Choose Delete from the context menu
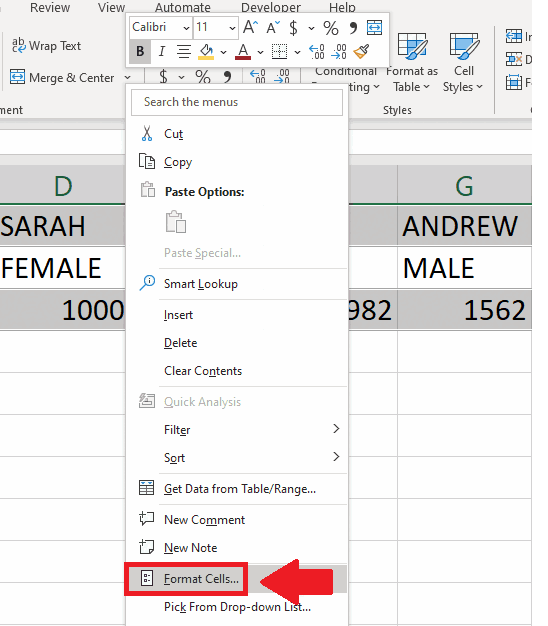 click(x=237, y=343)
